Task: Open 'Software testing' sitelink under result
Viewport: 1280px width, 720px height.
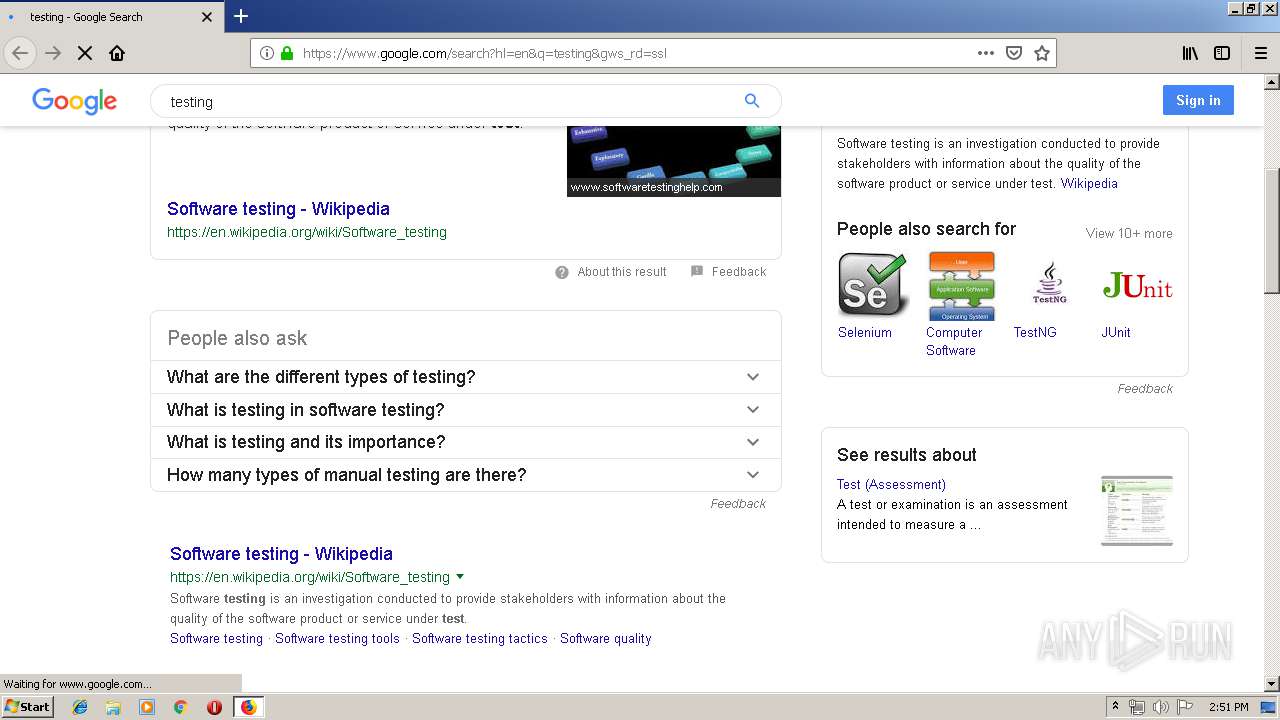Action: click(216, 639)
